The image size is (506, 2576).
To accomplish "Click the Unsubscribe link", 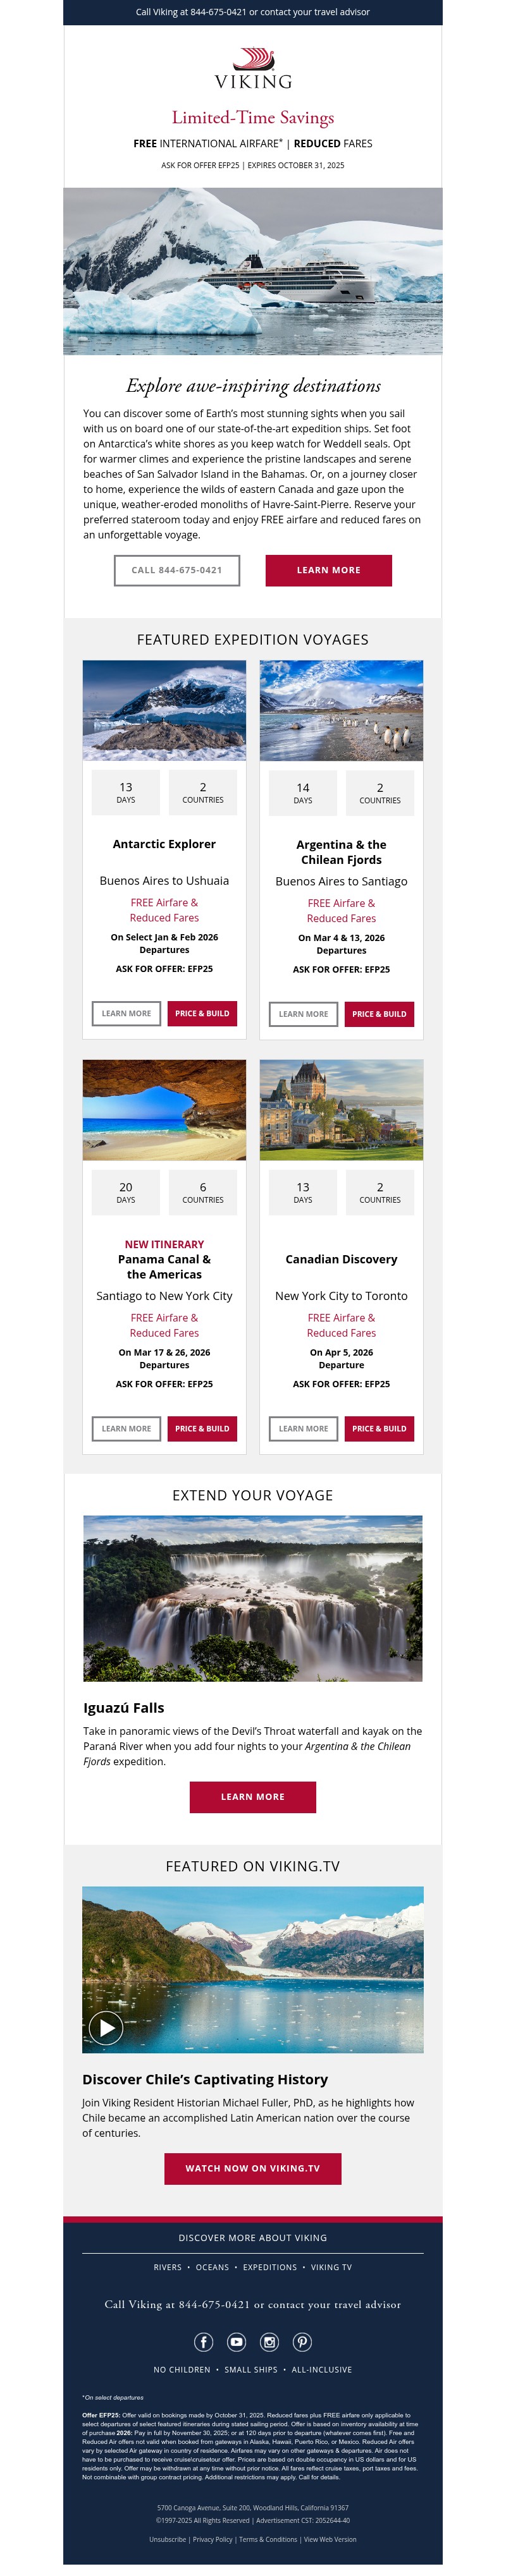I will click(x=167, y=2538).
